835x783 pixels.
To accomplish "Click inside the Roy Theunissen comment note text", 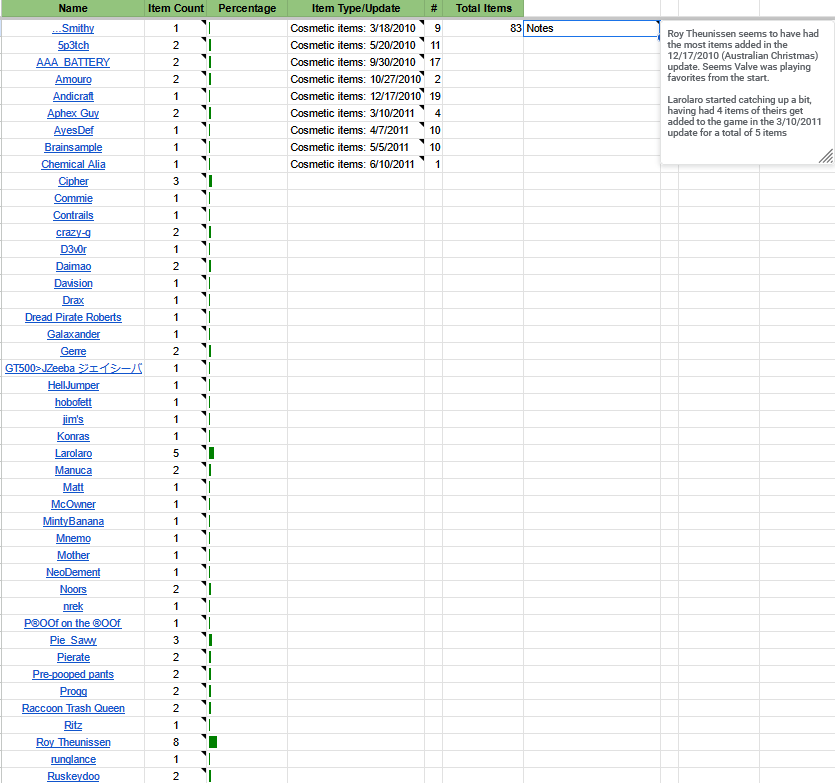I will pyautogui.click(x=743, y=83).
